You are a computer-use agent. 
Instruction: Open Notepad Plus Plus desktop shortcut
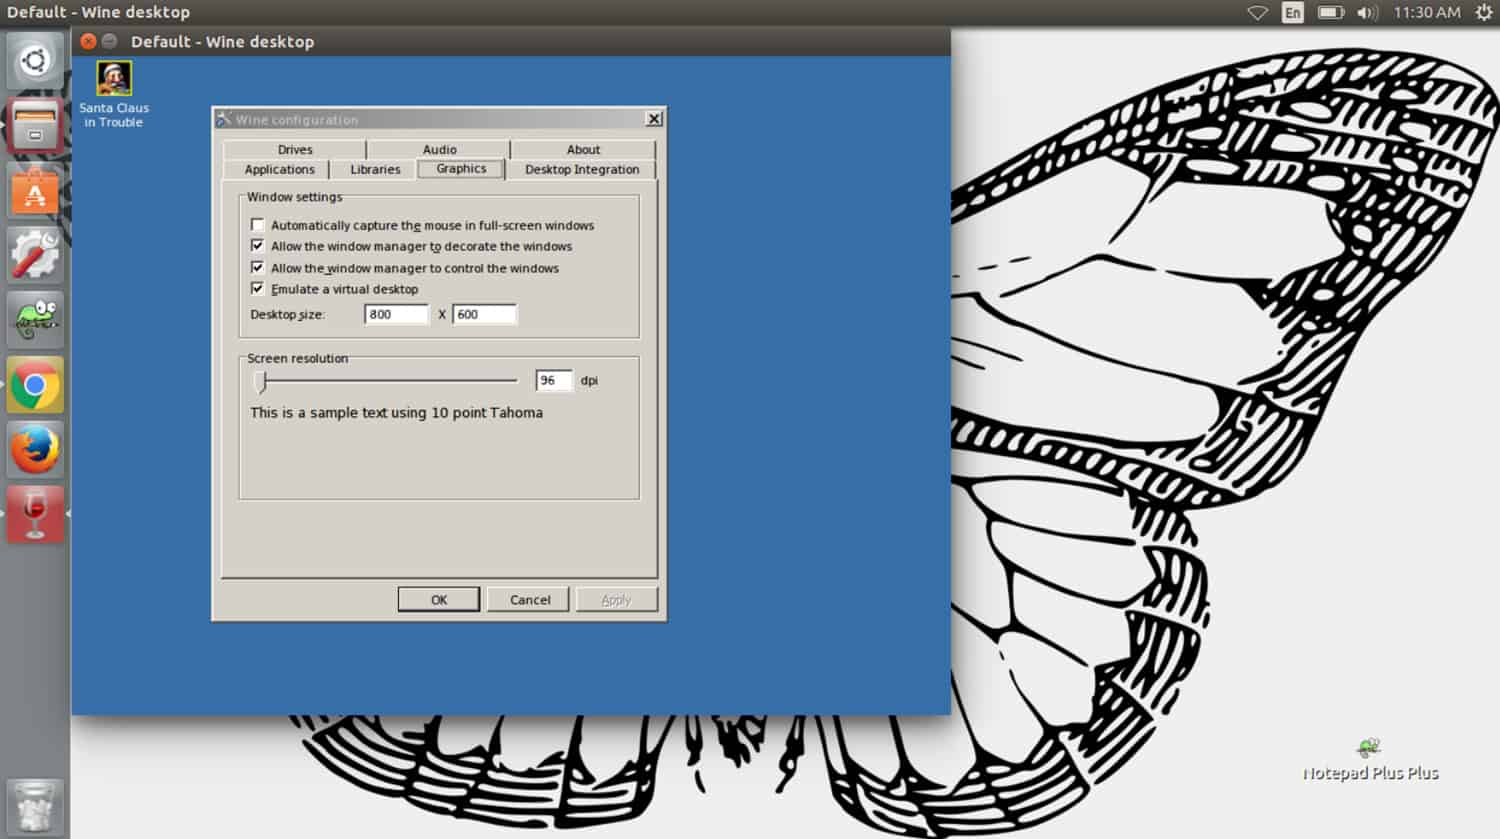1370,761
